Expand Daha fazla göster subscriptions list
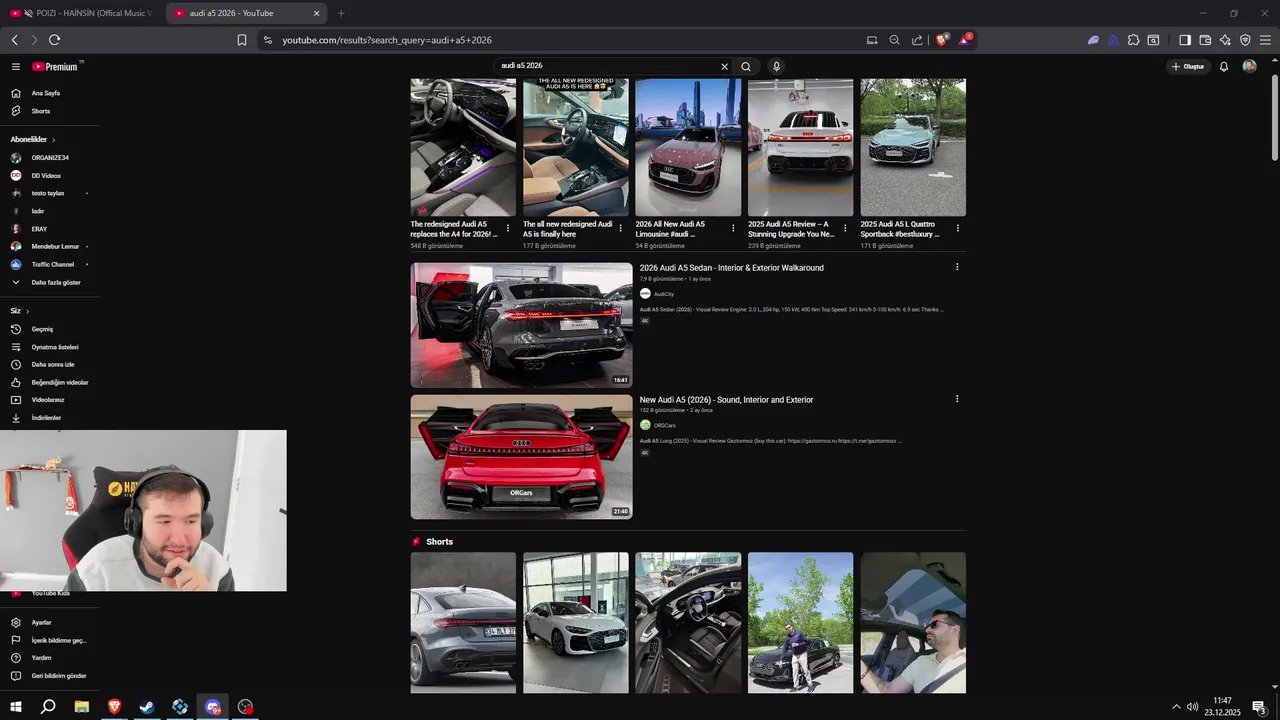Screen dimensions: 1280x720 click(x=50, y=282)
